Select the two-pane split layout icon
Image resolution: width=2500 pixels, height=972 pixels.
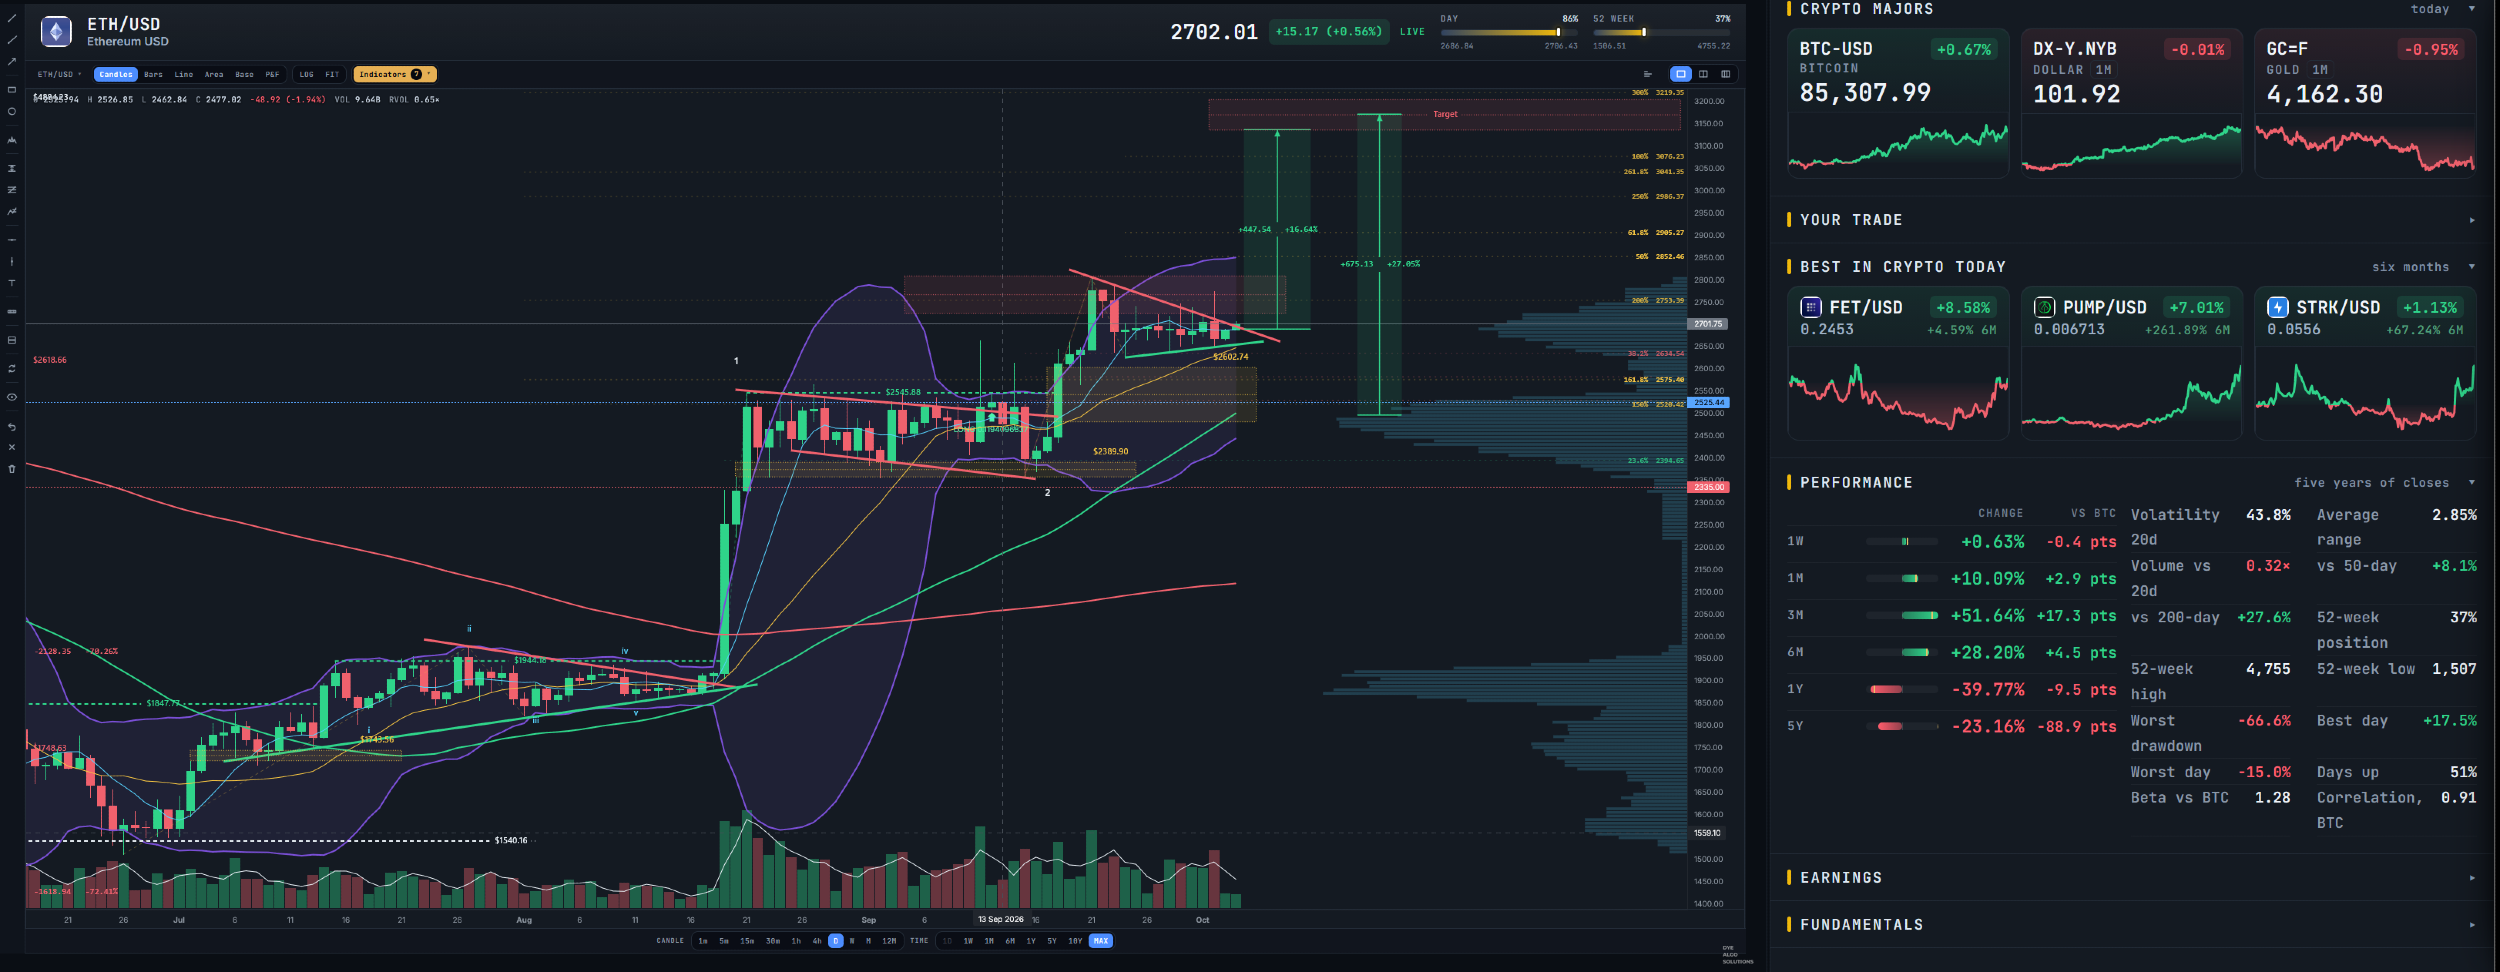pos(1703,74)
